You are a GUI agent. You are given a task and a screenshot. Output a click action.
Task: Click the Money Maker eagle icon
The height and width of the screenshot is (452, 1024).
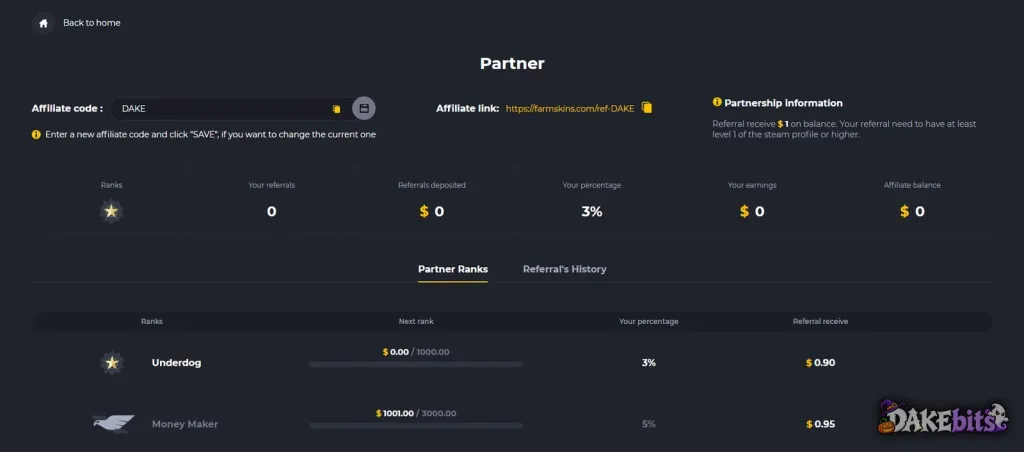(x=113, y=423)
